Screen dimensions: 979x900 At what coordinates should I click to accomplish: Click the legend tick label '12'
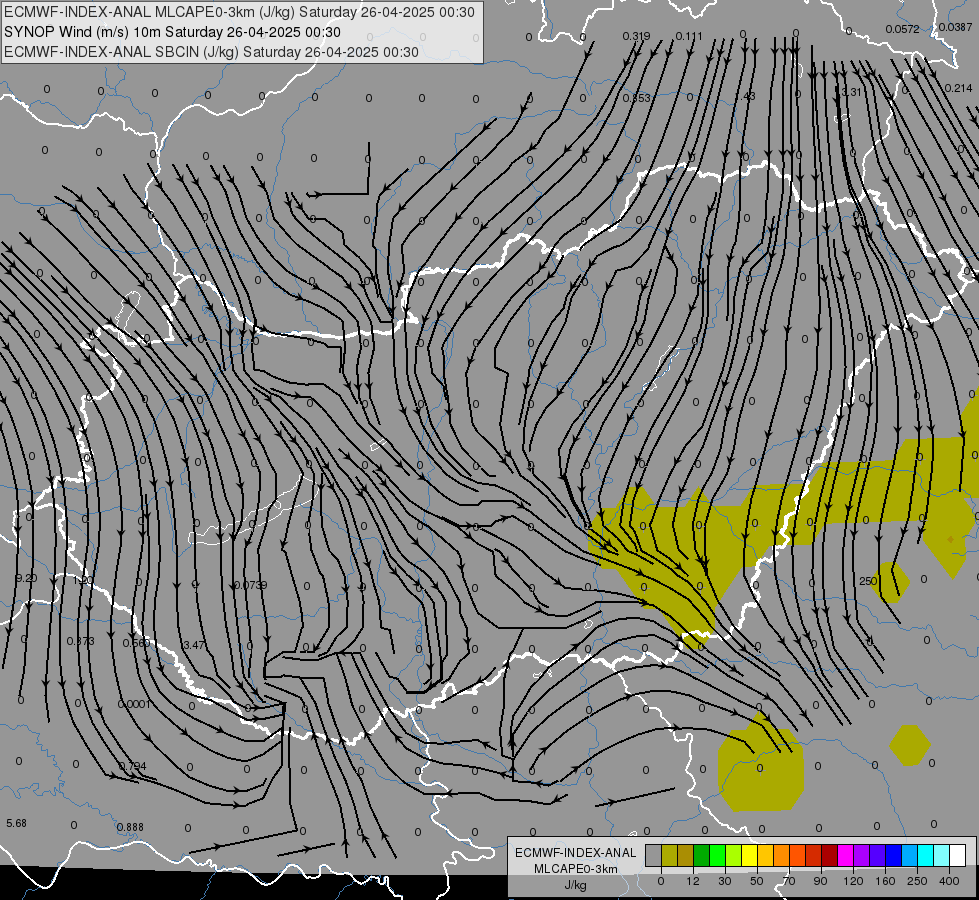[x=692, y=881]
